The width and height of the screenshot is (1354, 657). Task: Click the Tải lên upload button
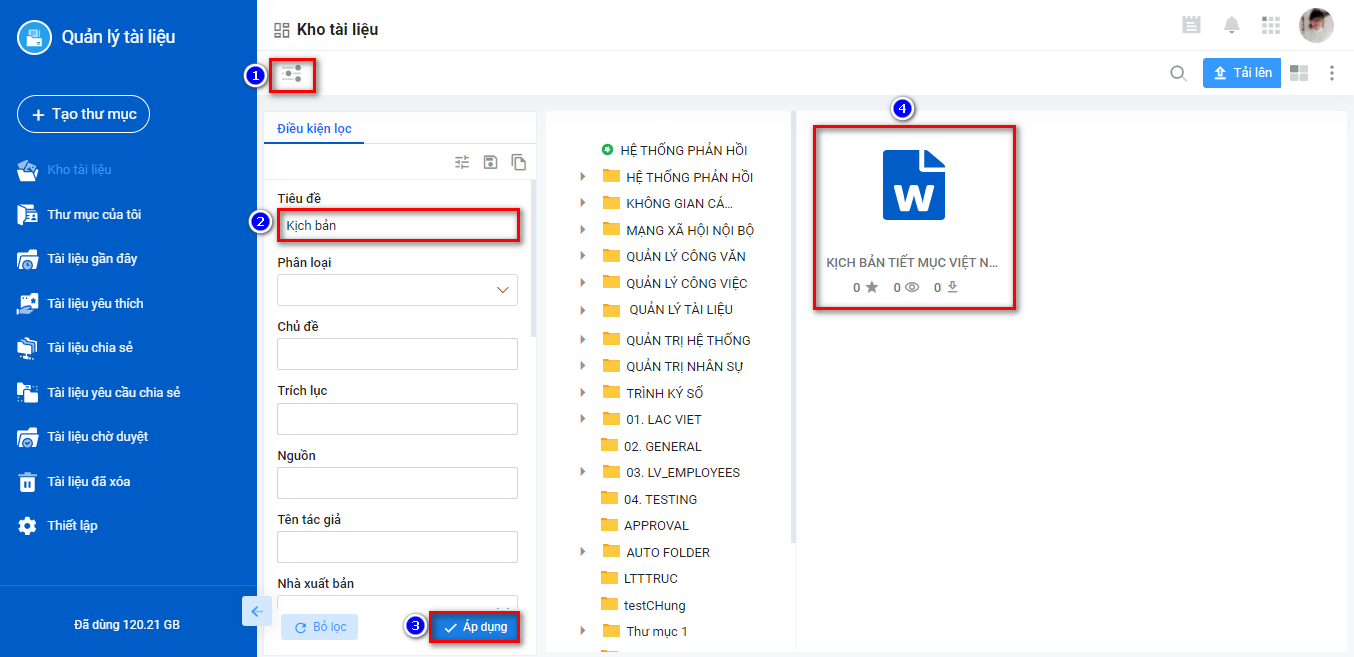pyautogui.click(x=1242, y=73)
